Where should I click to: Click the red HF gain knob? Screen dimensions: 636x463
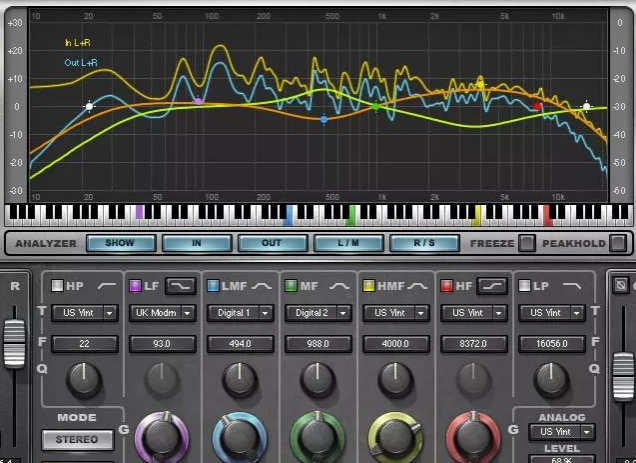pyautogui.click(x=473, y=438)
